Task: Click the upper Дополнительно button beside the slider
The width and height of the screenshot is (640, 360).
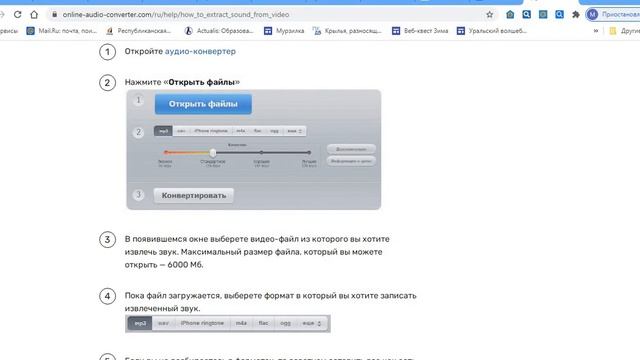Action: (351, 149)
